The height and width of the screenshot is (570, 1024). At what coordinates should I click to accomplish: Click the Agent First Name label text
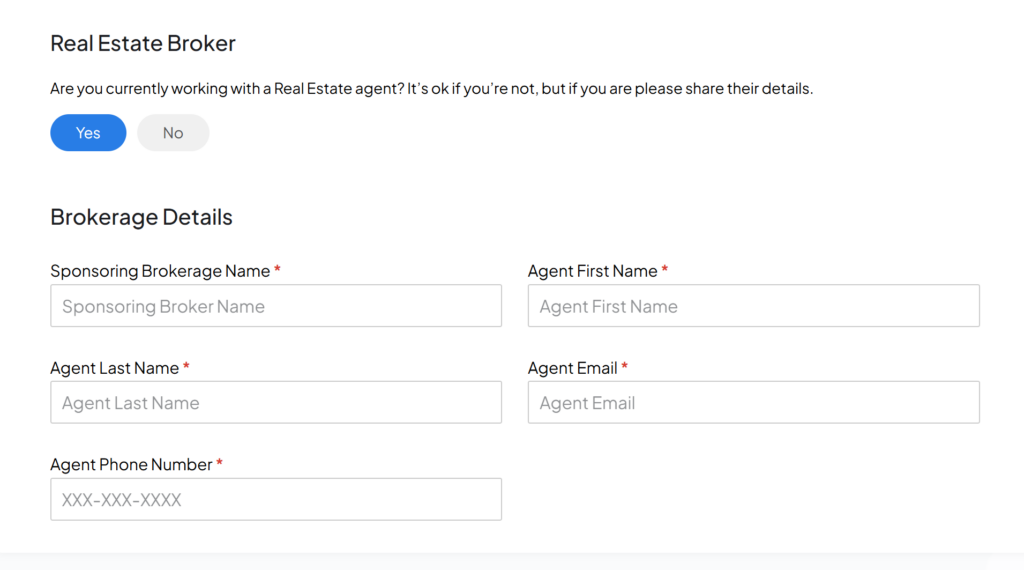pyautogui.click(x=592, y=271)
